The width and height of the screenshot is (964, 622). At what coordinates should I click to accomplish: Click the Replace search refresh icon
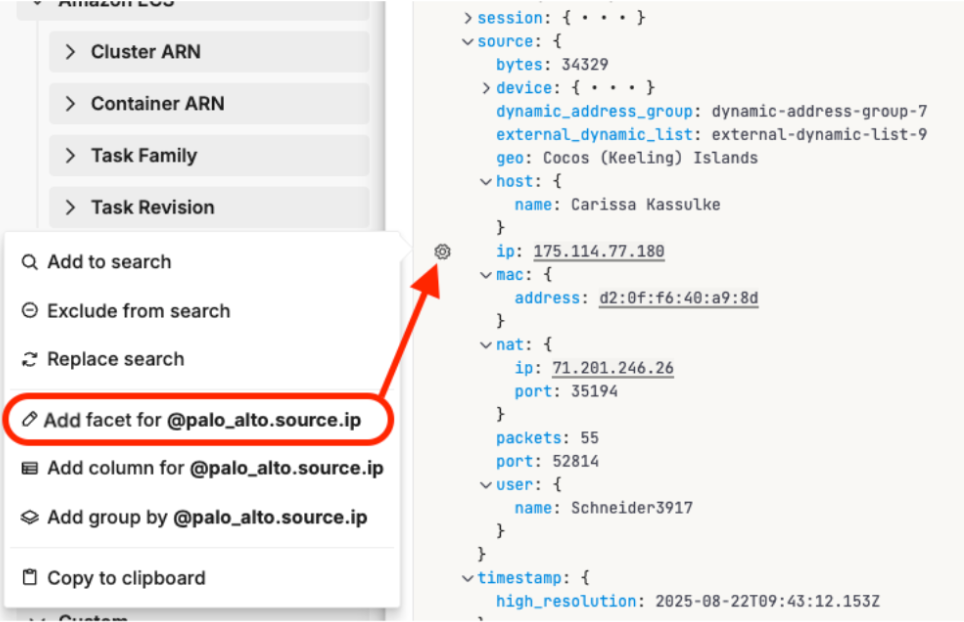tap(30, 359)
